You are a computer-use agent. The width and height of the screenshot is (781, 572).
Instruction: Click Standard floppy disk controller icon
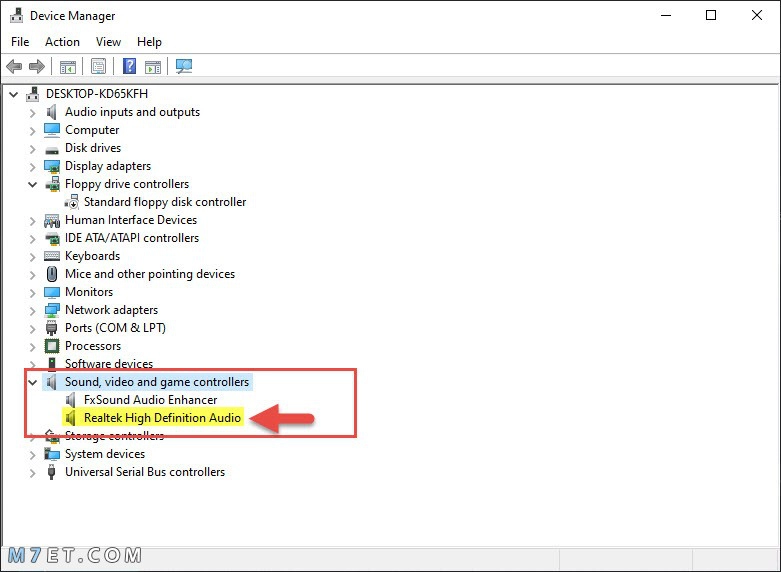click(x=72, y=202)
